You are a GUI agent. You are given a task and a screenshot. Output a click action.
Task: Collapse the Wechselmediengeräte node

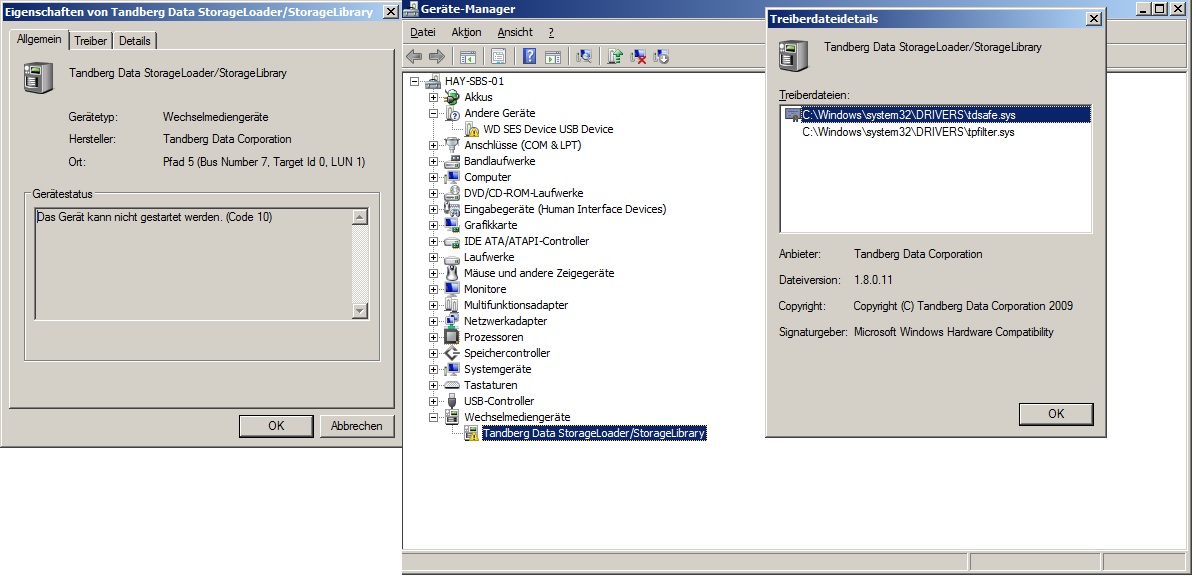pyautogui.click(x=433, y=417)
